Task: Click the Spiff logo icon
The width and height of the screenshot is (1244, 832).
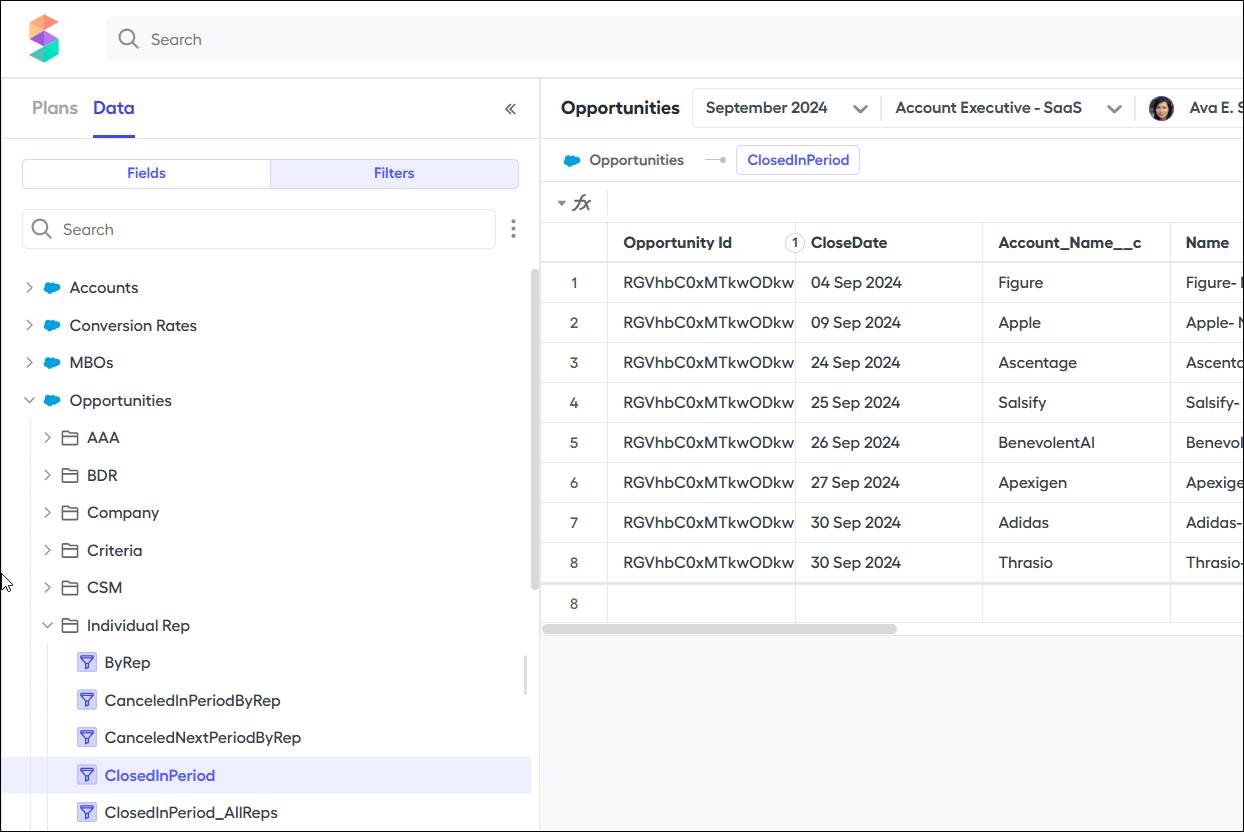Action: coord(44,39)
